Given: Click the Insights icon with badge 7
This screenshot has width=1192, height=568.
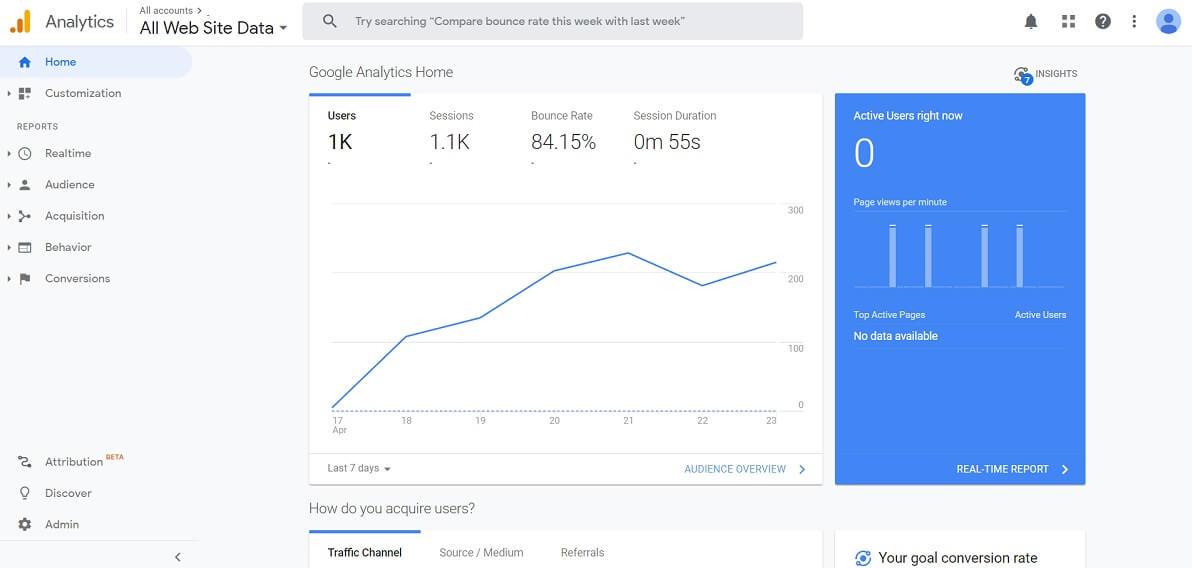Looking at the screenshot, I should point(1022,75).
